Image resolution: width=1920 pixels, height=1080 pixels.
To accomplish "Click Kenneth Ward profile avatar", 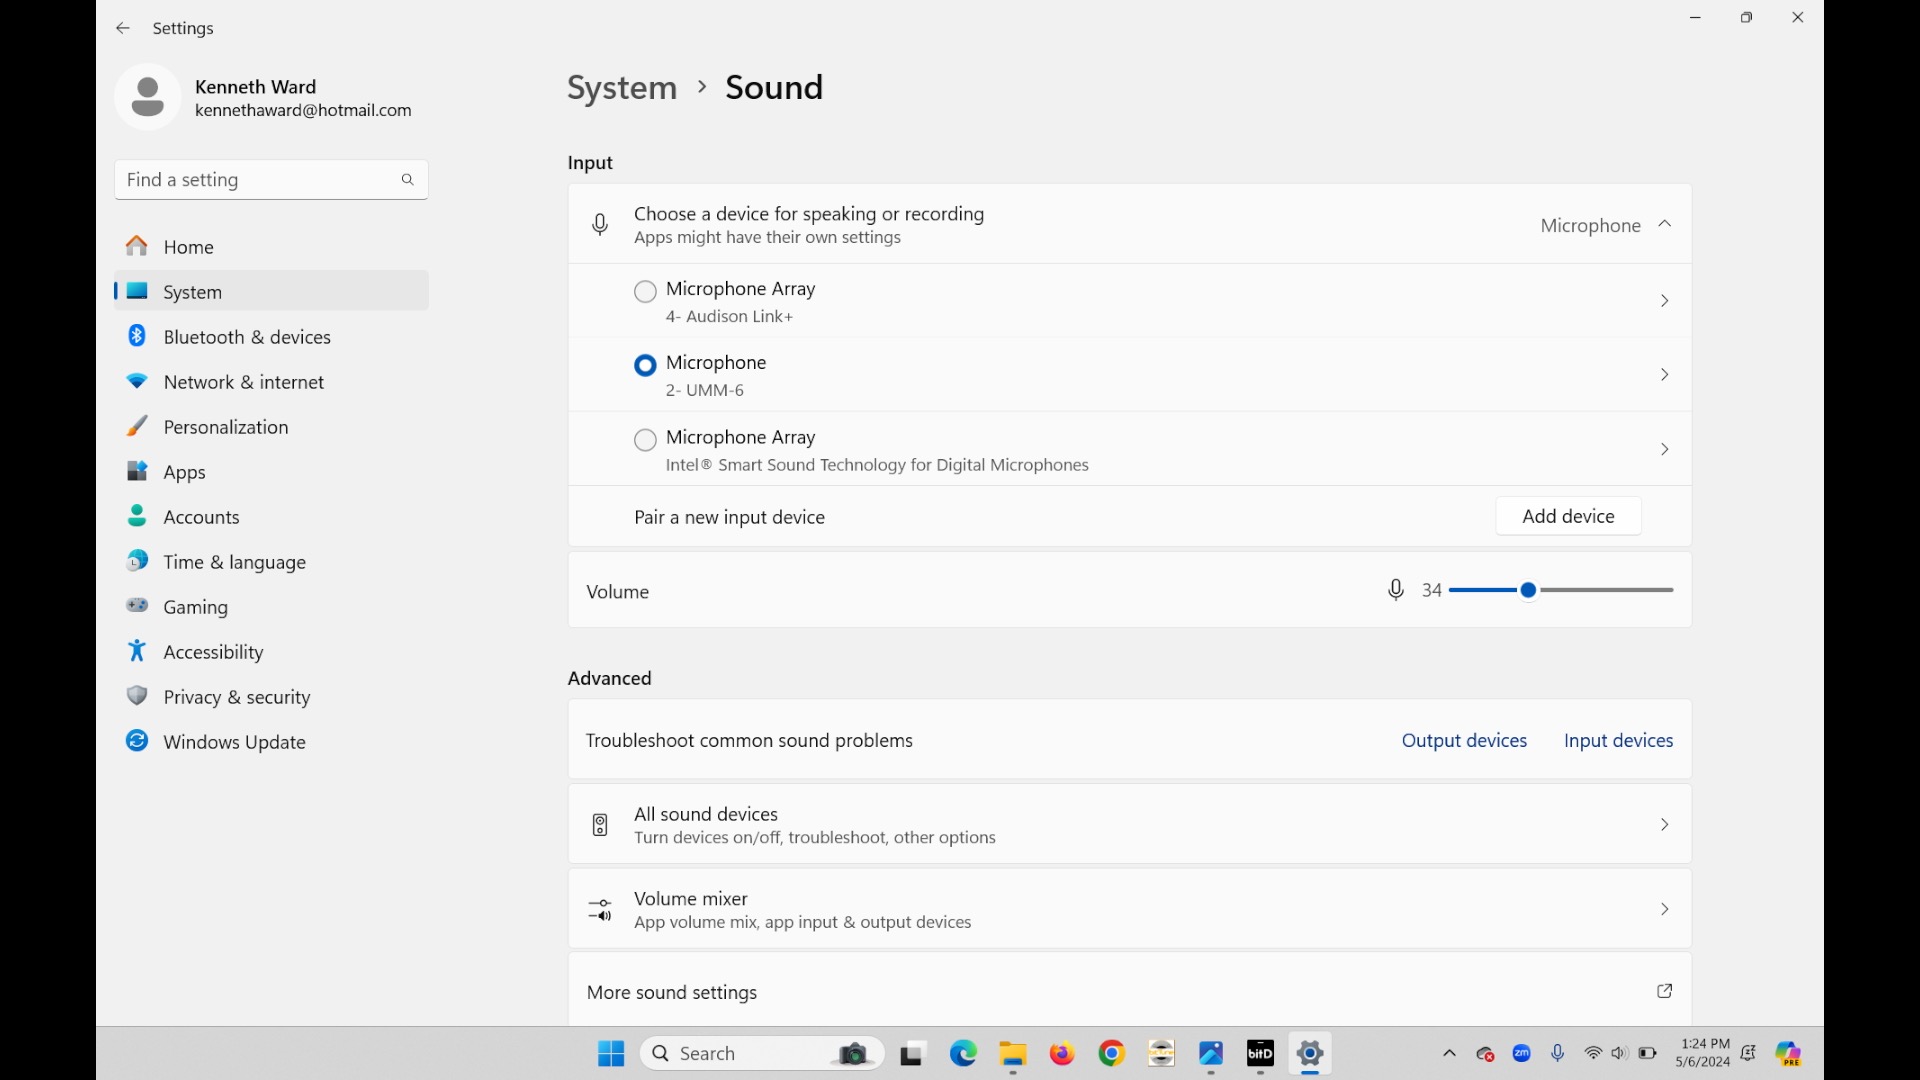I will click(148, 97).
